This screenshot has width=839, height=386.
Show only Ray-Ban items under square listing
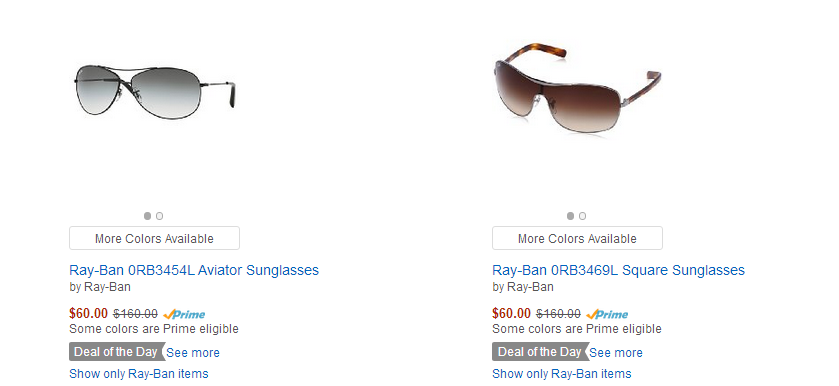pos(562,374)
